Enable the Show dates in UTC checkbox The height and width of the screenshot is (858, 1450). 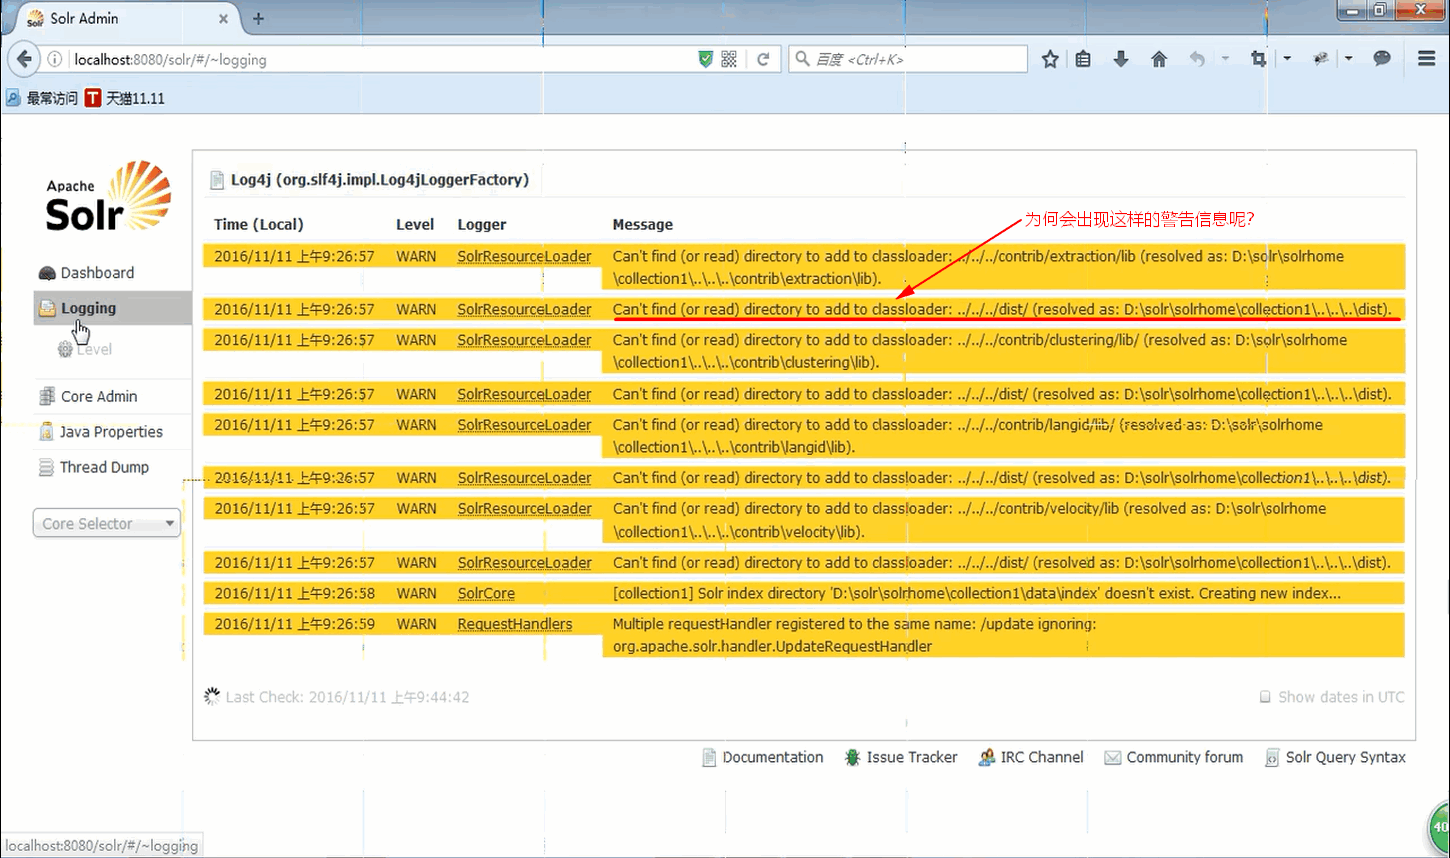1264,697
